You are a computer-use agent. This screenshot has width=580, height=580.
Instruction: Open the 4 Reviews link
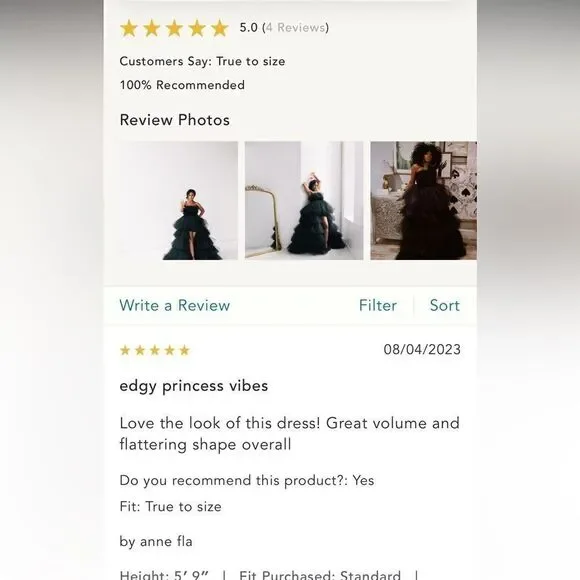tap(296, 27)
